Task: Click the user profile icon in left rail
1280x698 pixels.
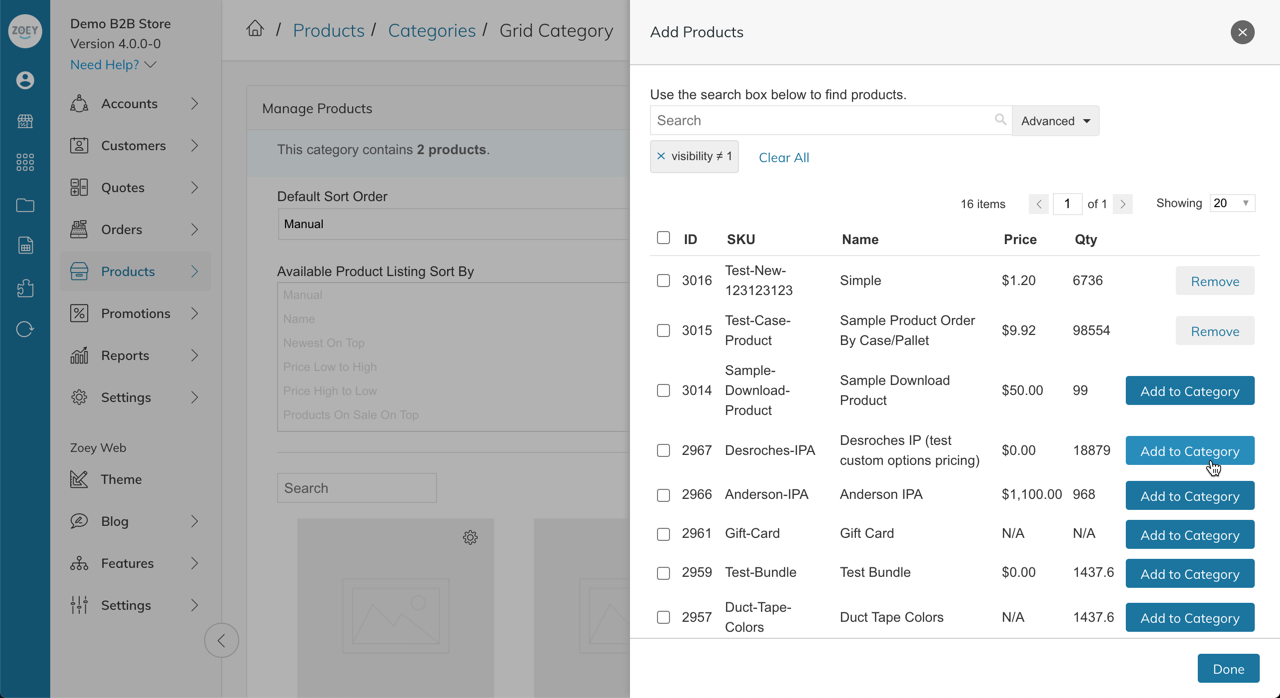Action: (x=25, y=80)
